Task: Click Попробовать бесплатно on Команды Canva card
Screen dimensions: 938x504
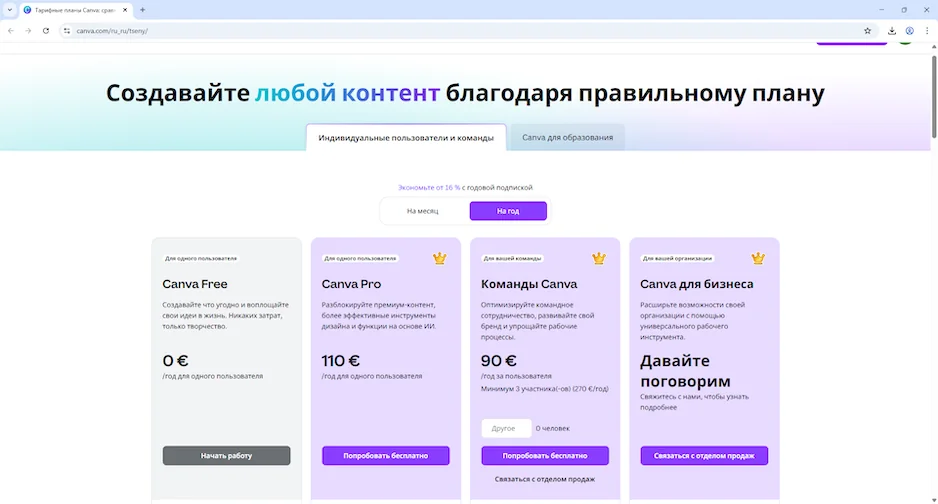Action: [544, 456]
